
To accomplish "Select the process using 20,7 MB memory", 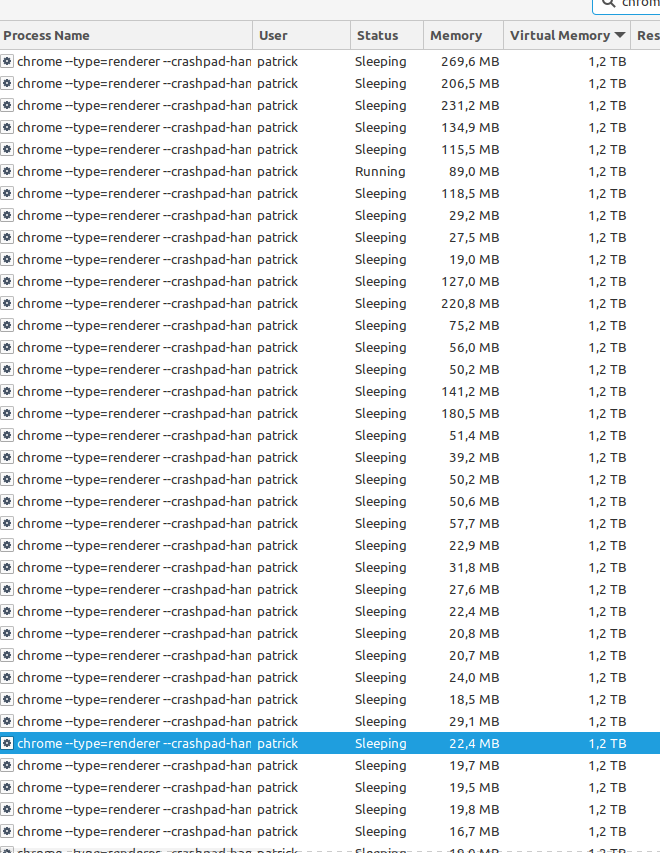I will click(330, 656).
